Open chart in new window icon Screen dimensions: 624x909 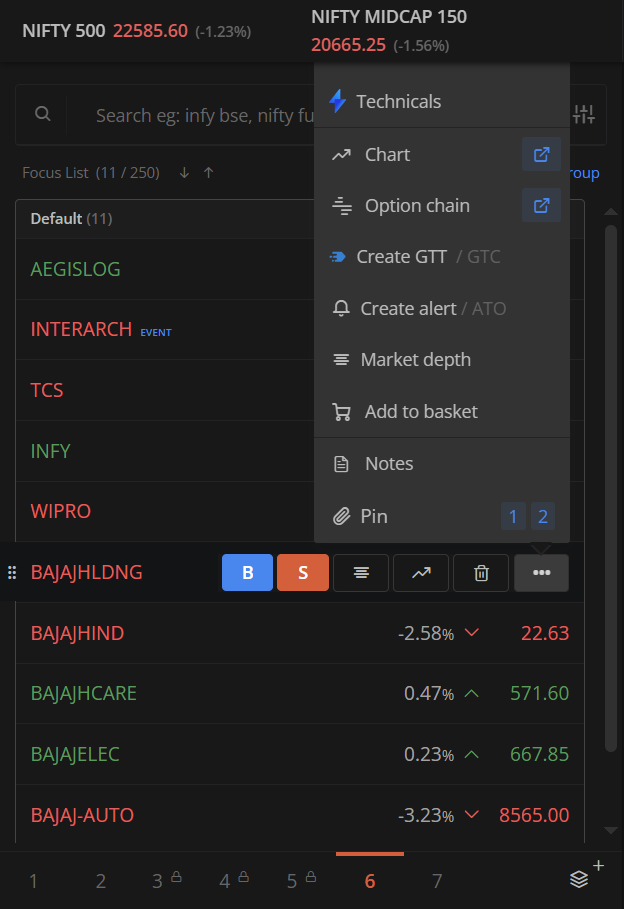pyautogui.click(x=541, y=154)
